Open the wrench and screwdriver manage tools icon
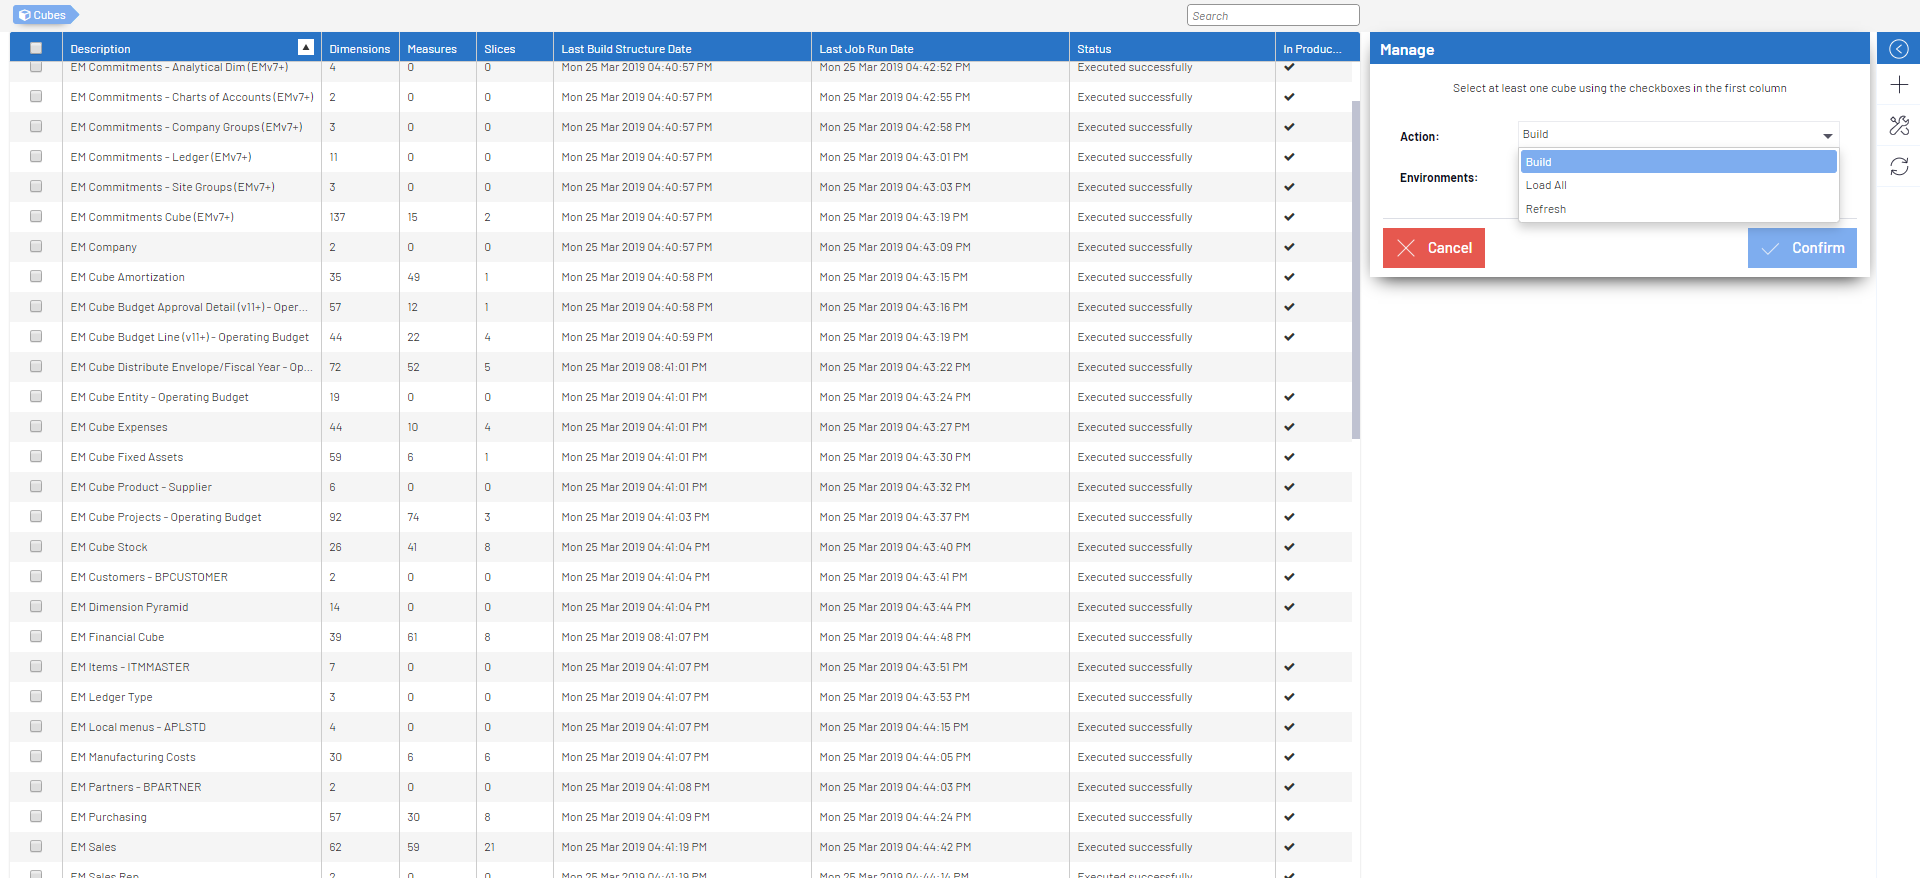The image size is (1920, 878). tap(1898, 125)
